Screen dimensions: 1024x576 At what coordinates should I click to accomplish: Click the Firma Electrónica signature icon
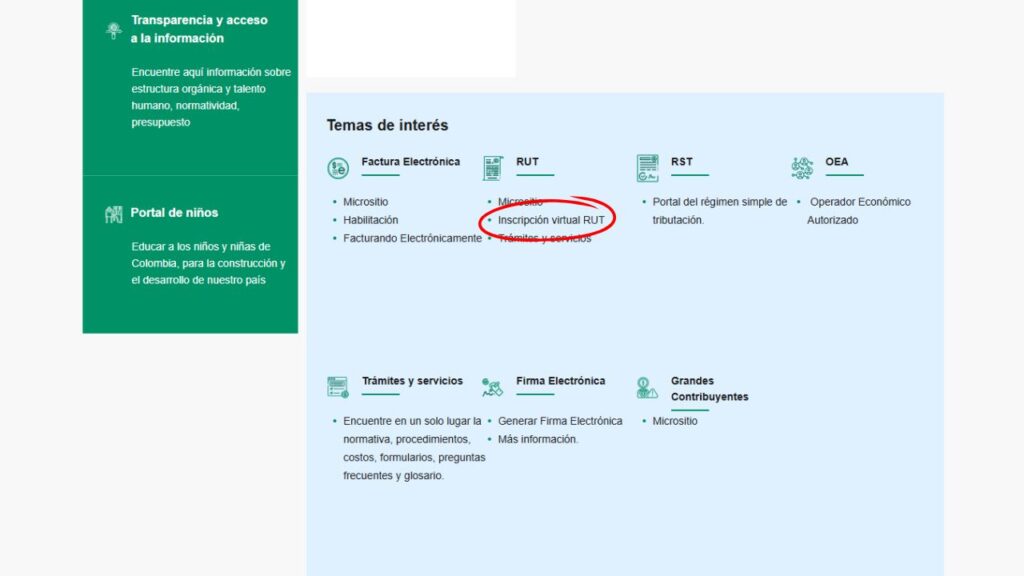pyautogui.click(x=492, y=387)
